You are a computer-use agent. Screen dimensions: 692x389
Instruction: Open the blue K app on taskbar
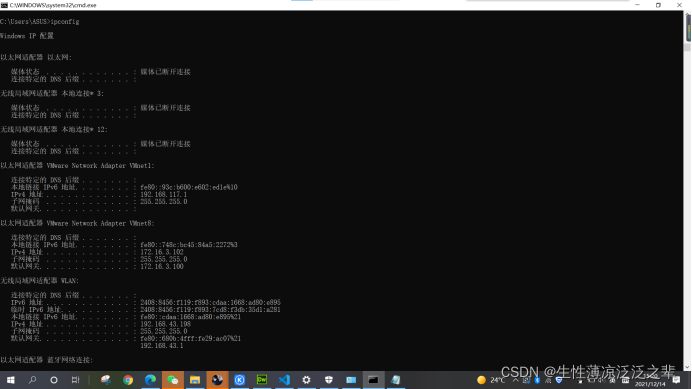coord(240,380)
